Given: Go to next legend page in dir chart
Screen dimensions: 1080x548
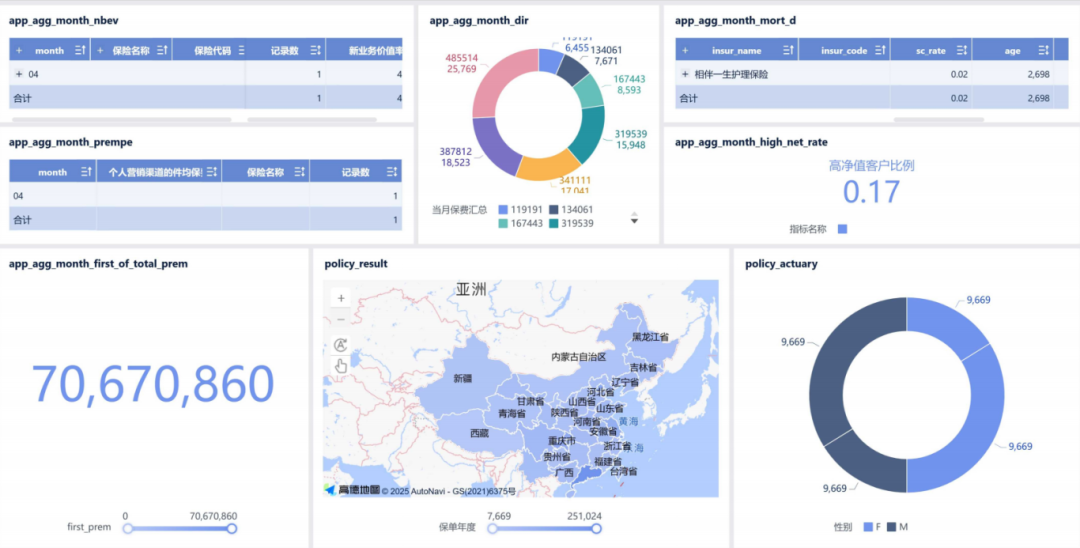Looking at the screenshot, I should coord(634,222).
